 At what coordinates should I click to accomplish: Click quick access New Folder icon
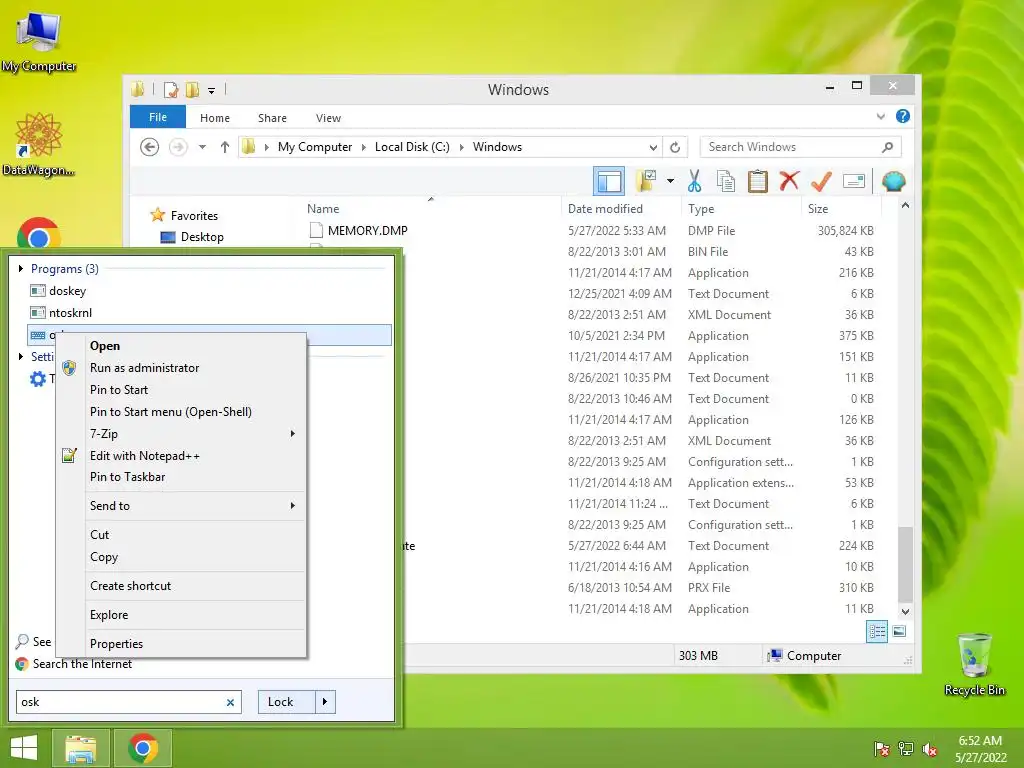(192, 89)
